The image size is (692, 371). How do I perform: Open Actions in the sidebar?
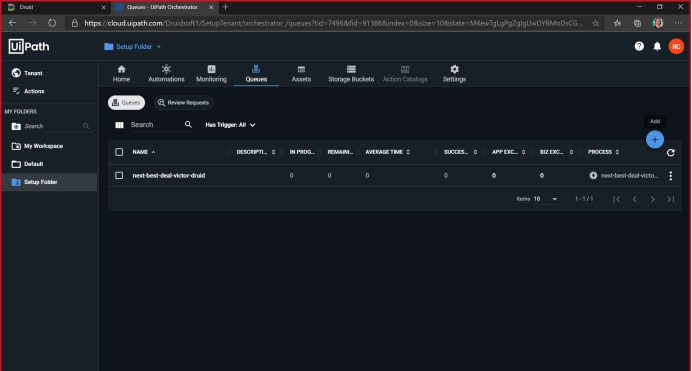[28, 91]
